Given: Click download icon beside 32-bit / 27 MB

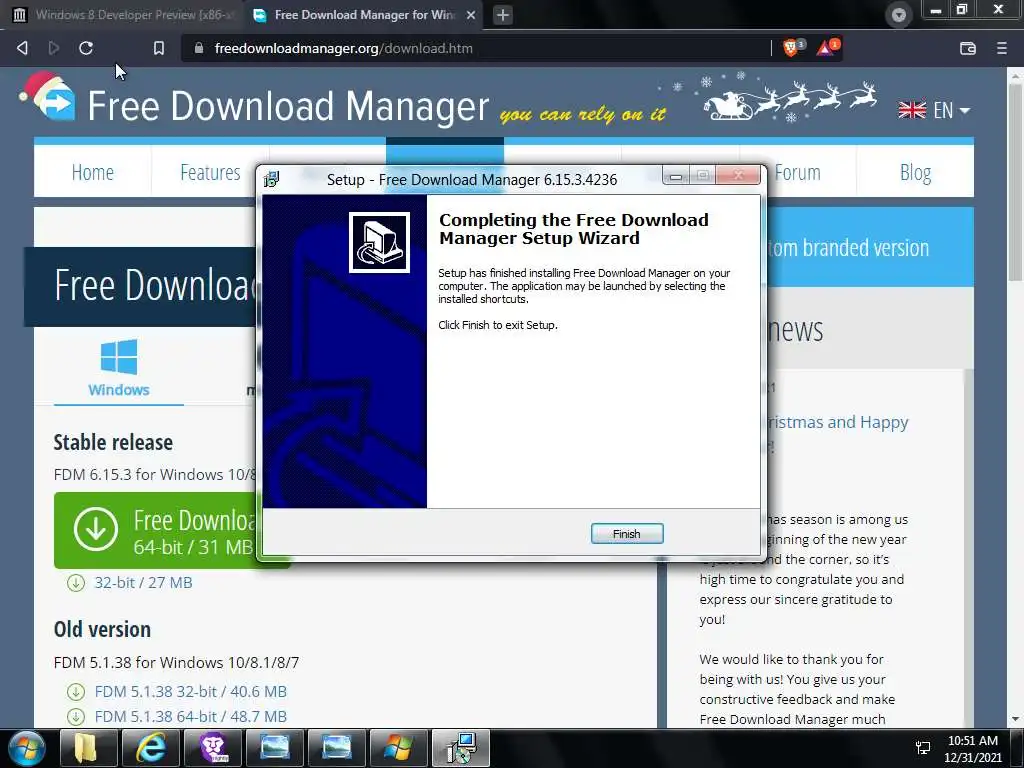Looking at the screenshot, I should pos(76,583).
